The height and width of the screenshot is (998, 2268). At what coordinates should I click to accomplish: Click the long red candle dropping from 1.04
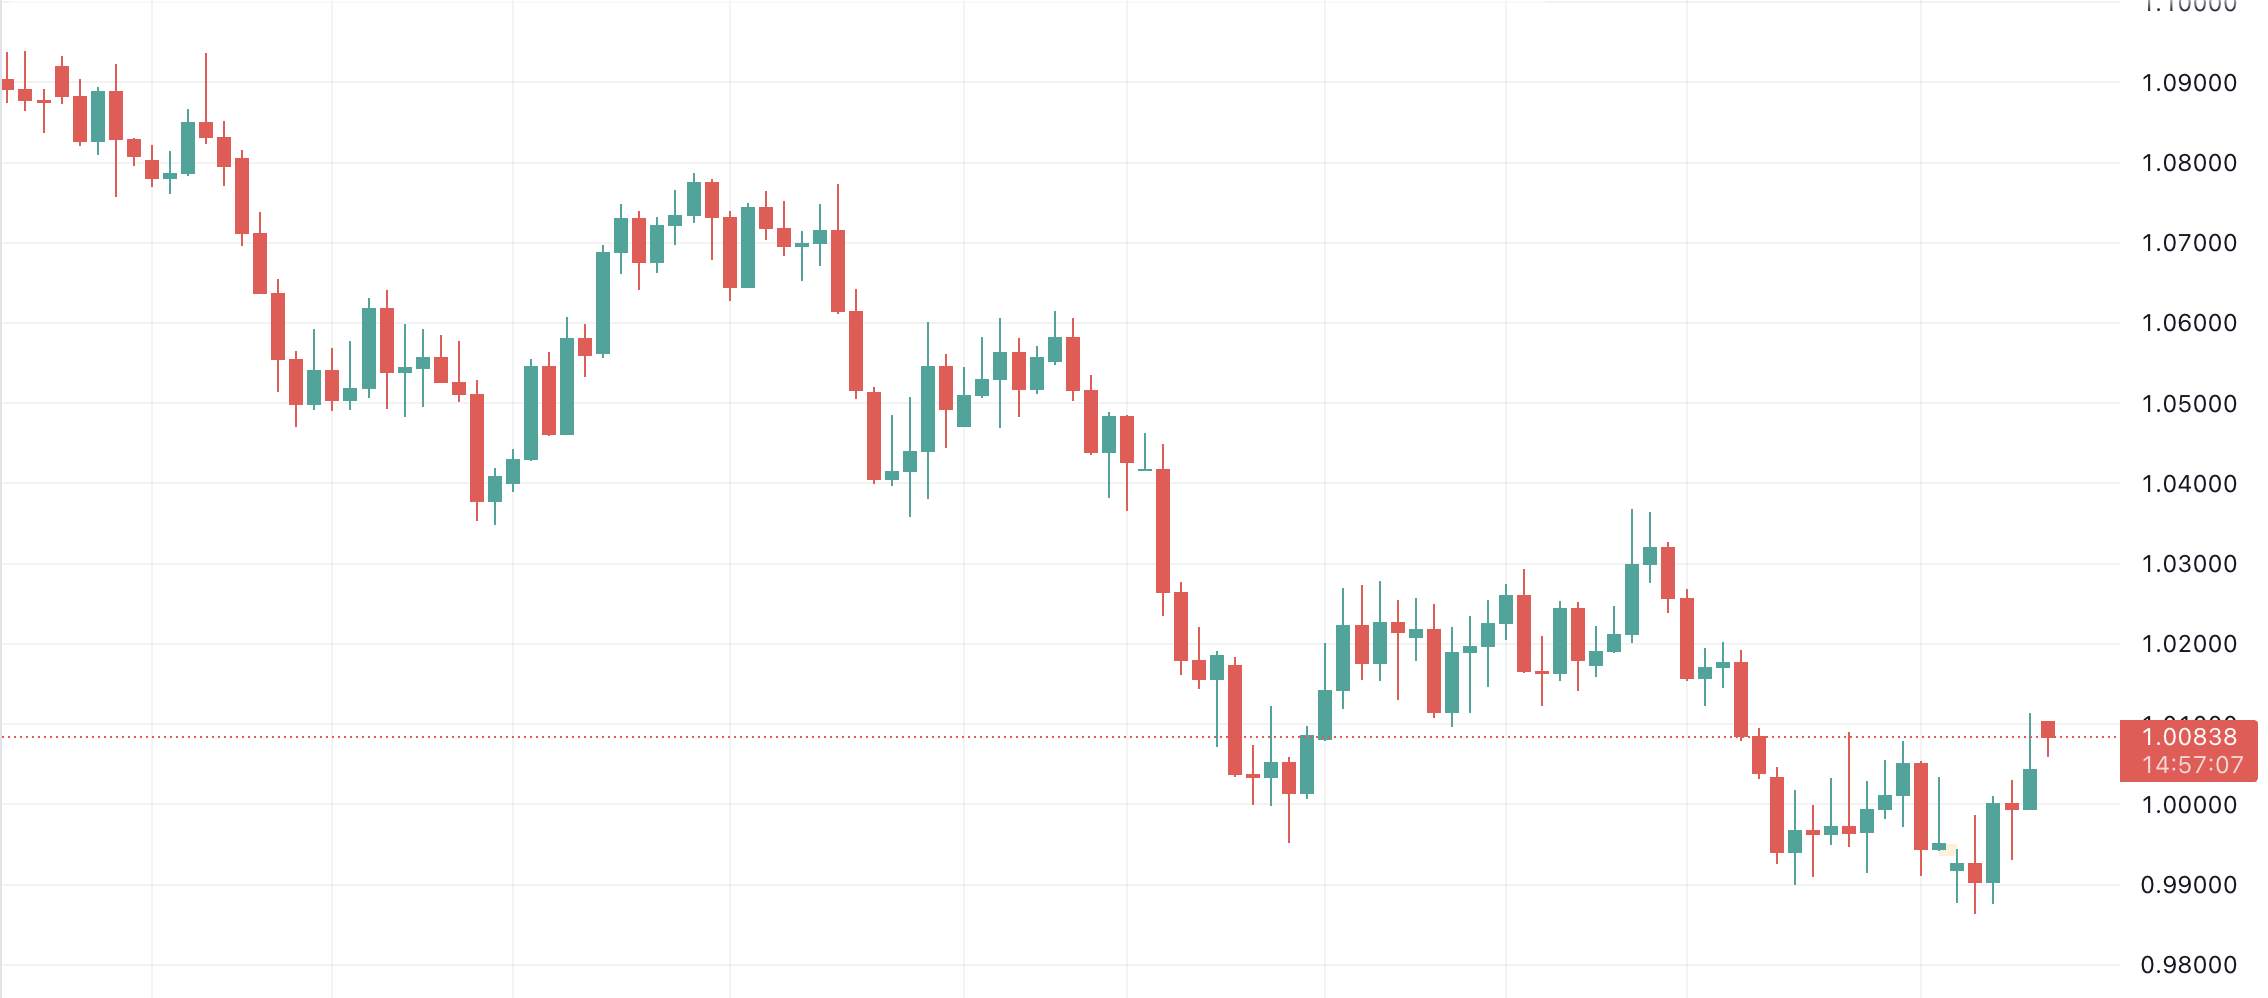[x=1163, y=530]
